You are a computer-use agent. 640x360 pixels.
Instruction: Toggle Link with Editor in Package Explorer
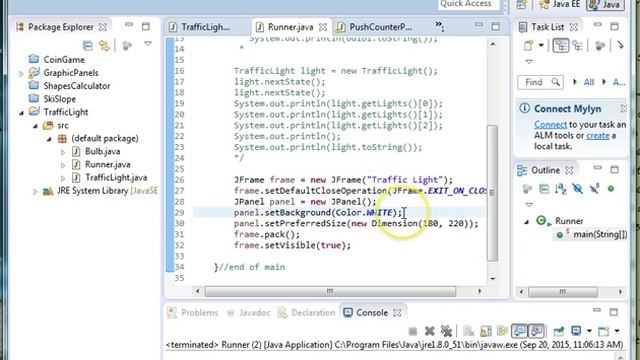[104, 45]
